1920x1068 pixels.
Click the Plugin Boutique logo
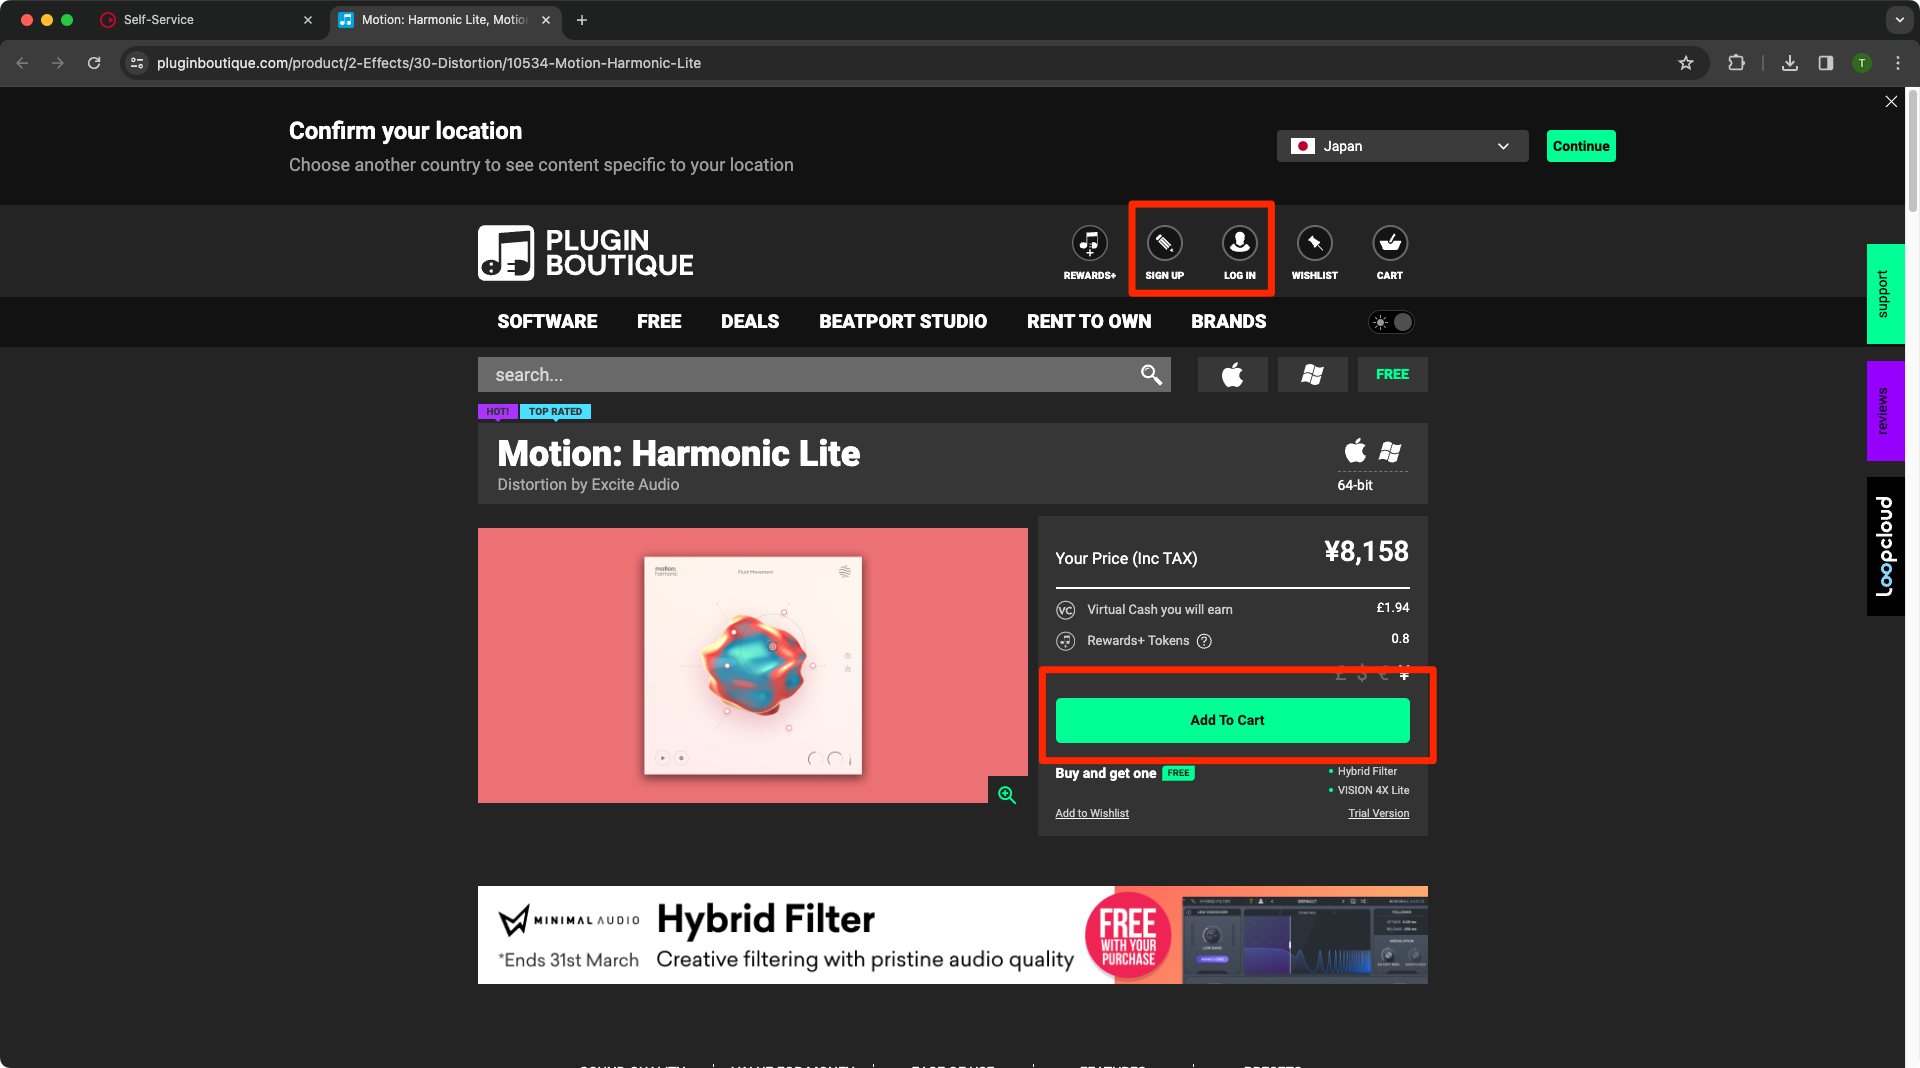(585, 252)
